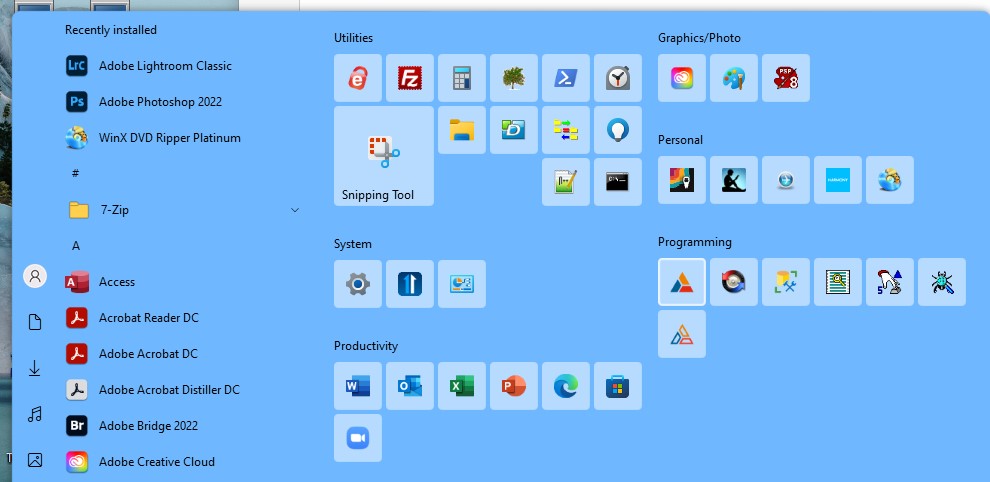
Task: Click the '#' letter header in the list
Action: tap(75, 173)
